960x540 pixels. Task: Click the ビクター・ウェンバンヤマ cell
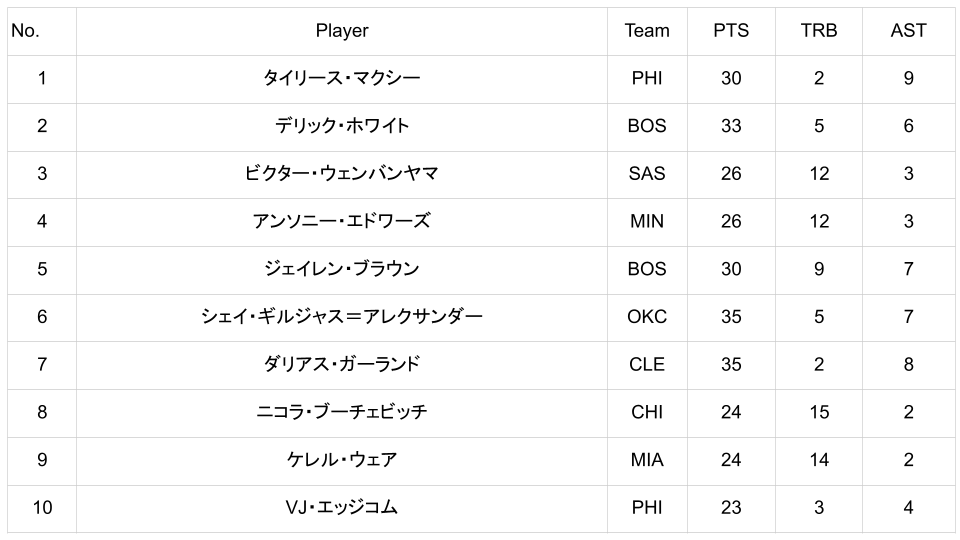click(342, 174)
